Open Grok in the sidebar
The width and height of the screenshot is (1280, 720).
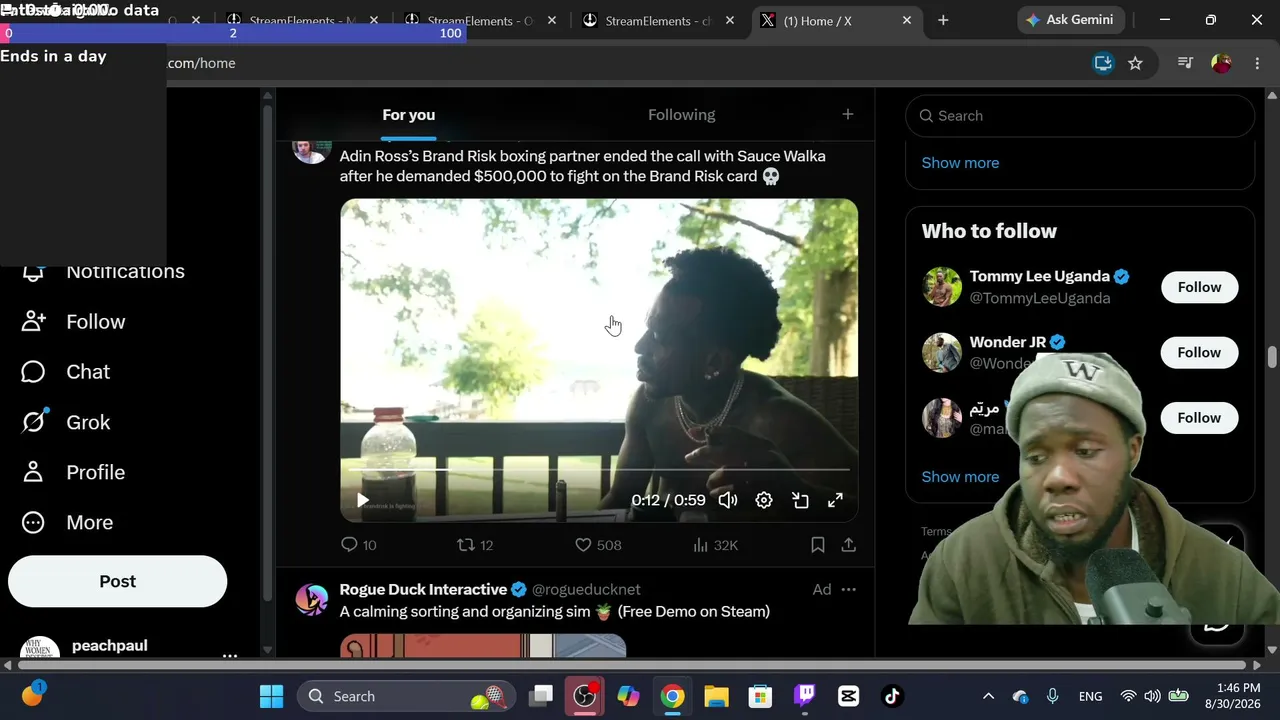[x=66, y=422]
